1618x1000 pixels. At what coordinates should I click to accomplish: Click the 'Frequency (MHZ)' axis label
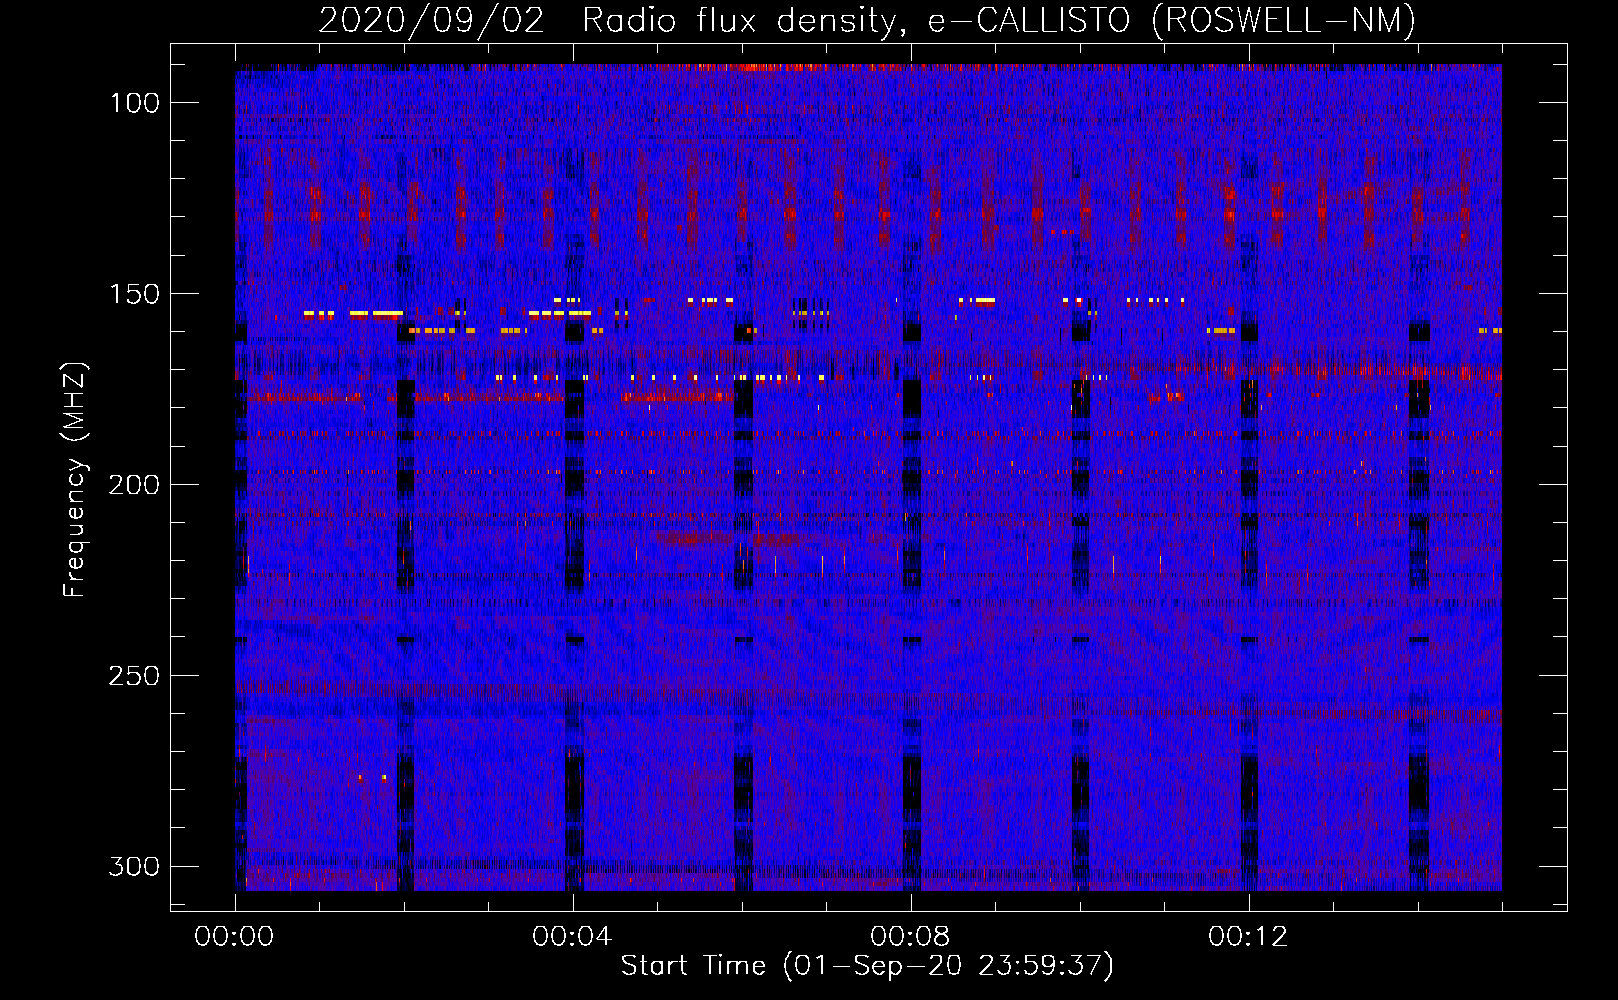pyautogui.click(x=75, y=479)
